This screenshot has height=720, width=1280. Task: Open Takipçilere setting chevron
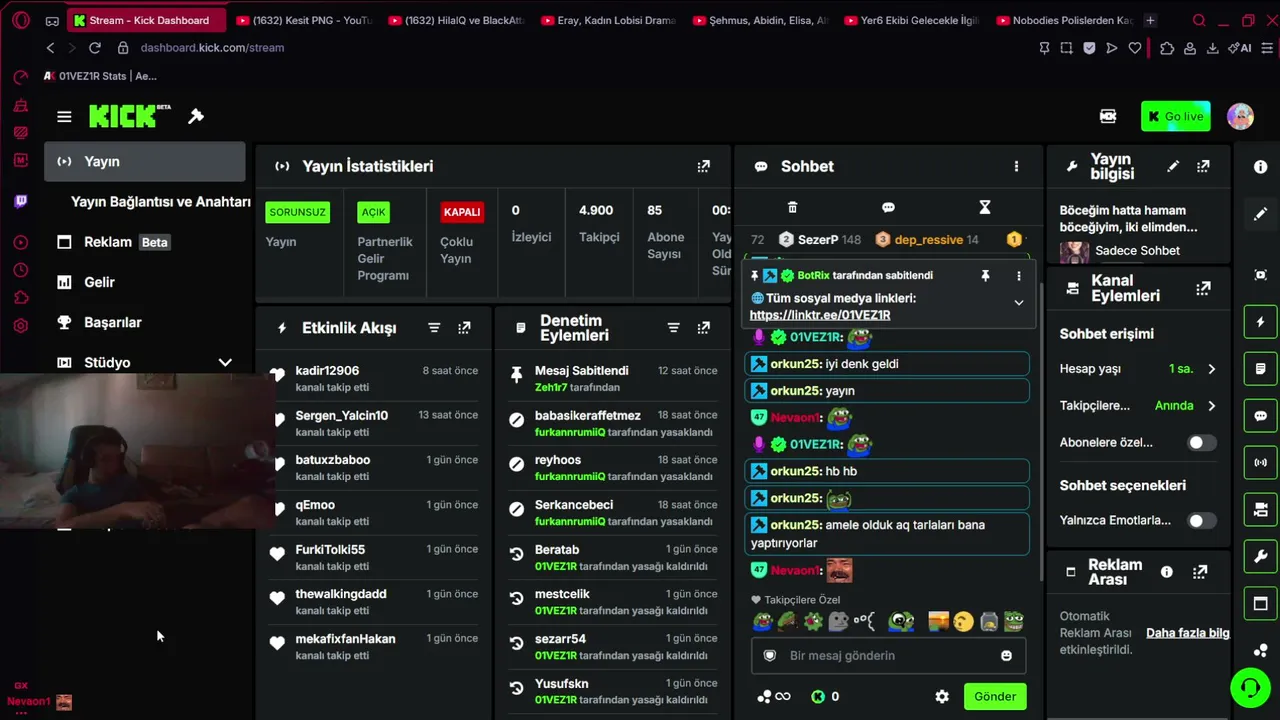pos(1212,406)
